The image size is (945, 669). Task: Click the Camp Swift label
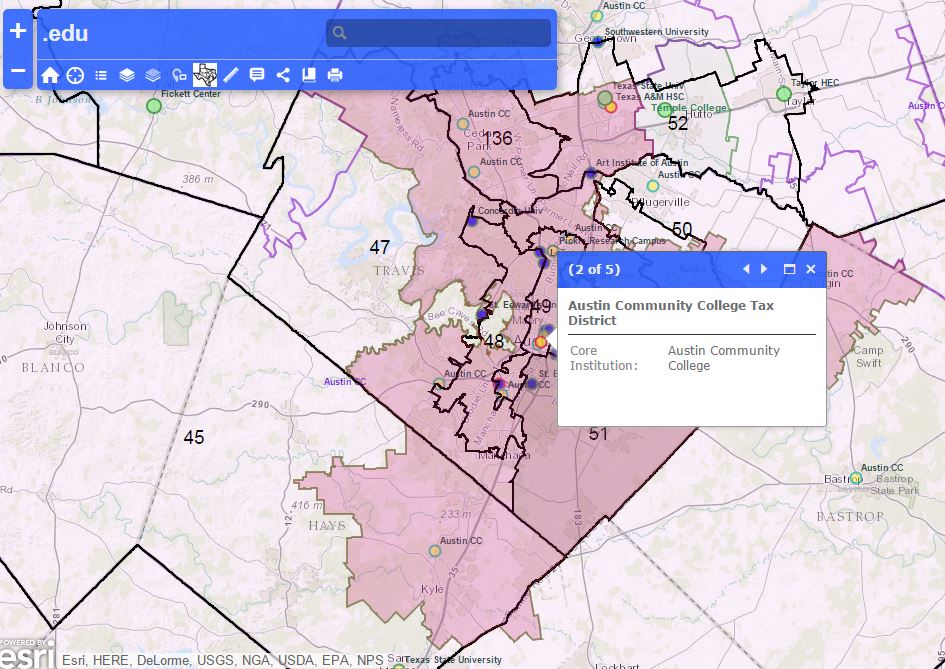tap(868, 357)
